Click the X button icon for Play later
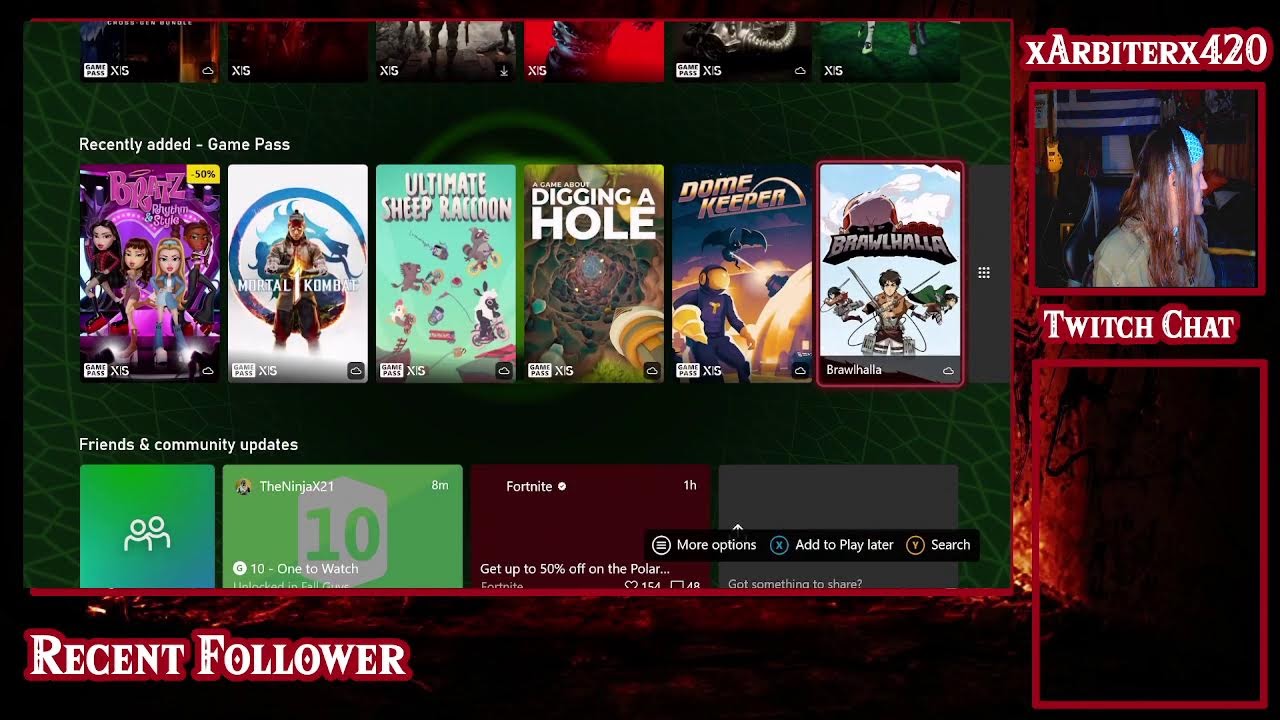 coord(779,545)
